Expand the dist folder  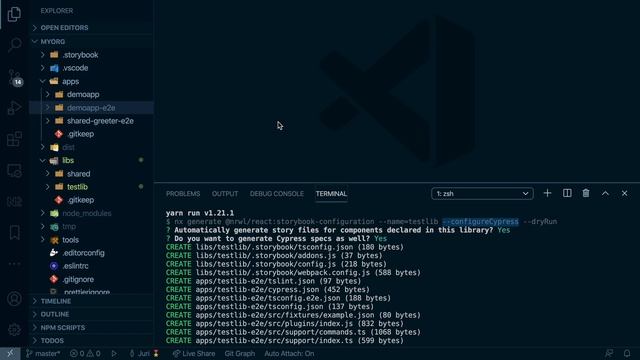coord(91,147)
